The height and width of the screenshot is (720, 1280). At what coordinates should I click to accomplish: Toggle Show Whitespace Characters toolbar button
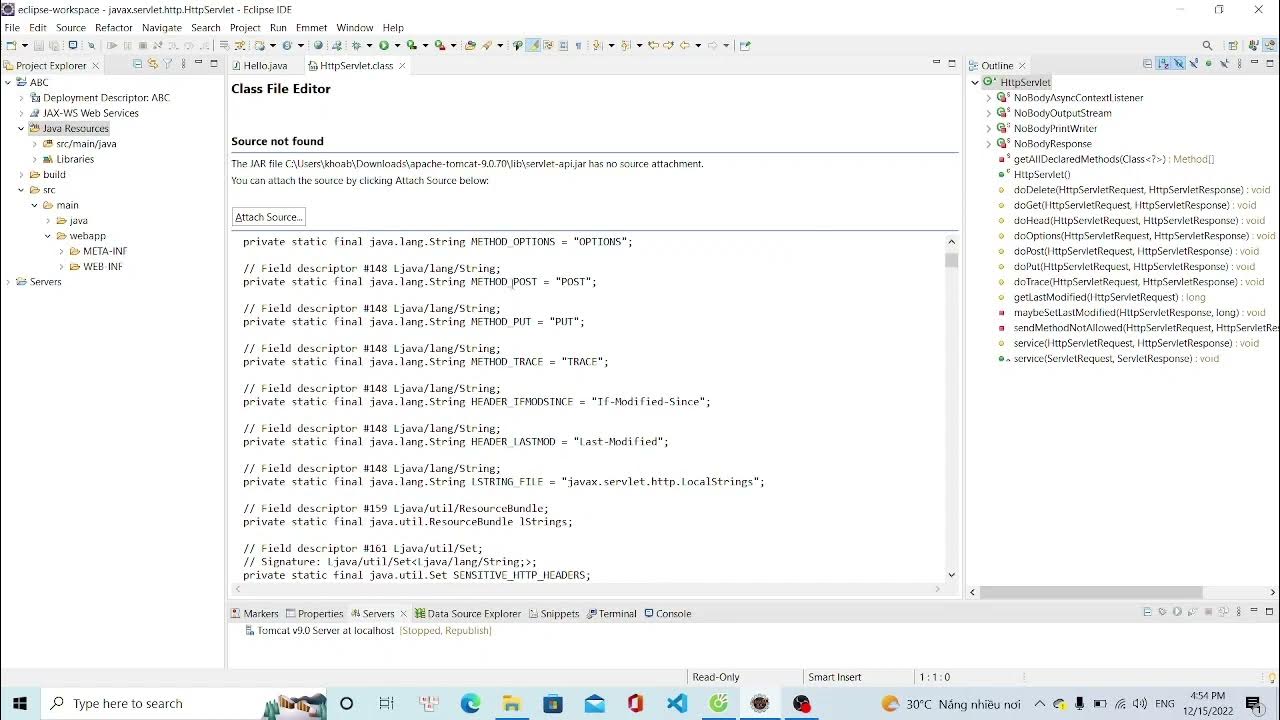point(577,45)
